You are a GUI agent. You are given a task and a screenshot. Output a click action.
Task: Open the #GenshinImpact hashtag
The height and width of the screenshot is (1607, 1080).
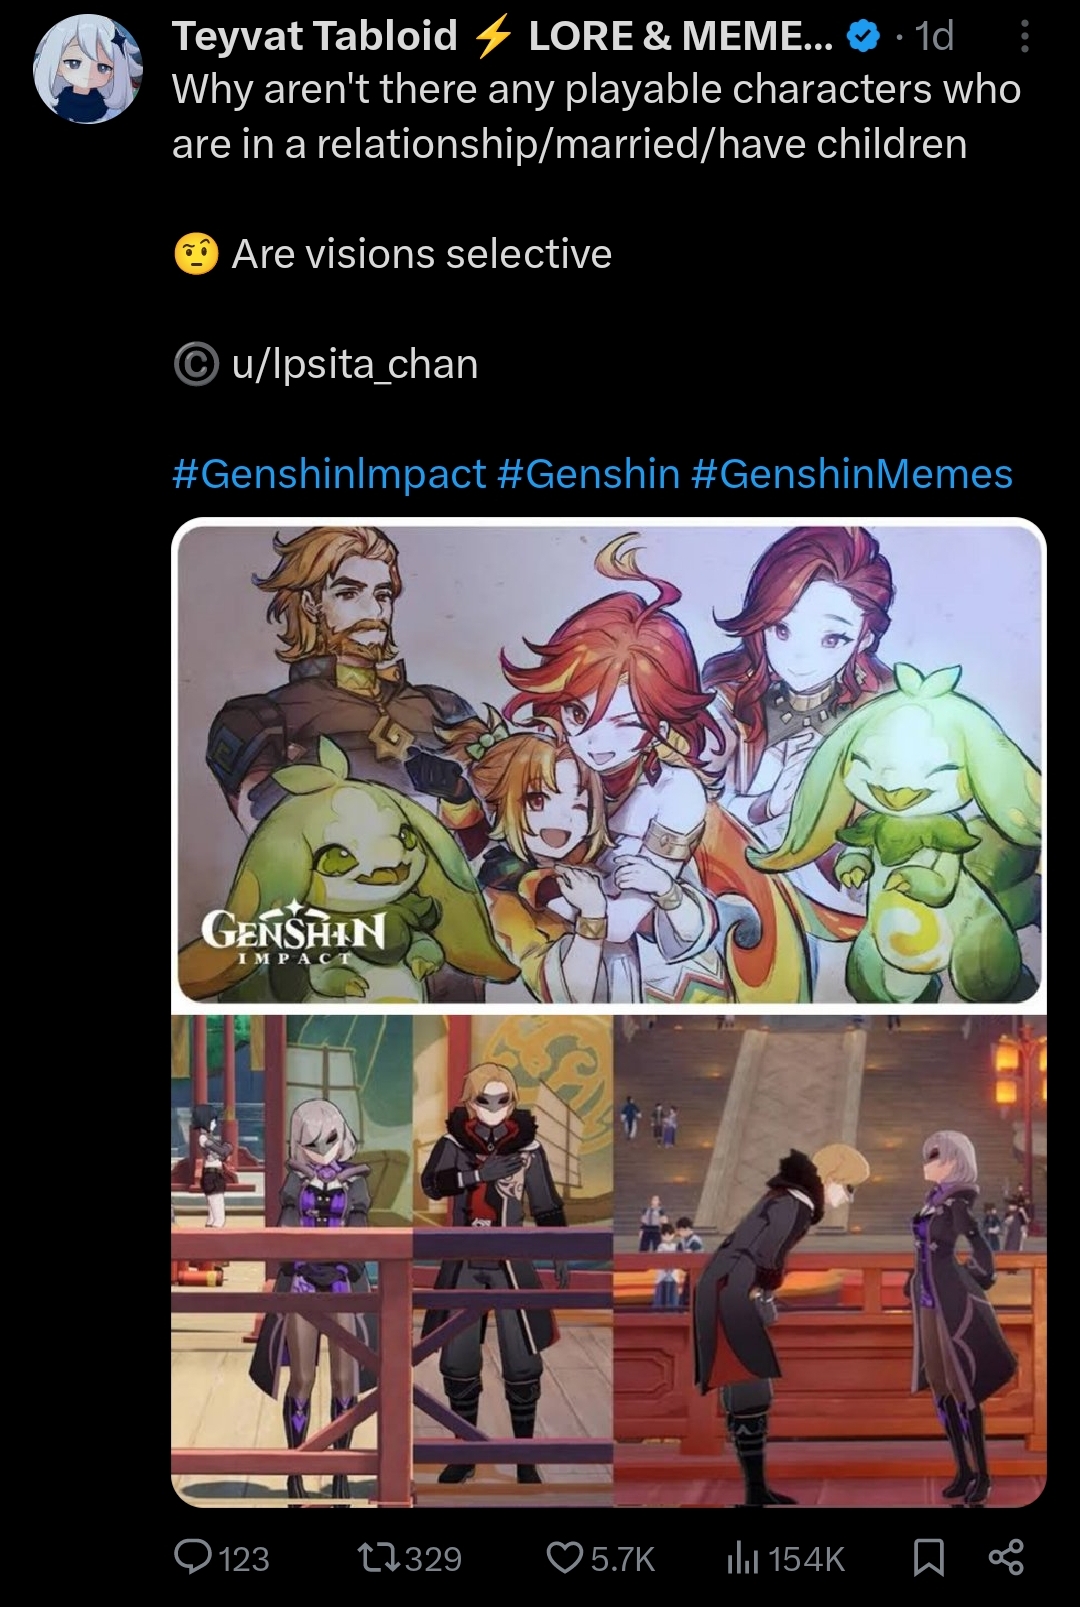[x=329, y=473]
